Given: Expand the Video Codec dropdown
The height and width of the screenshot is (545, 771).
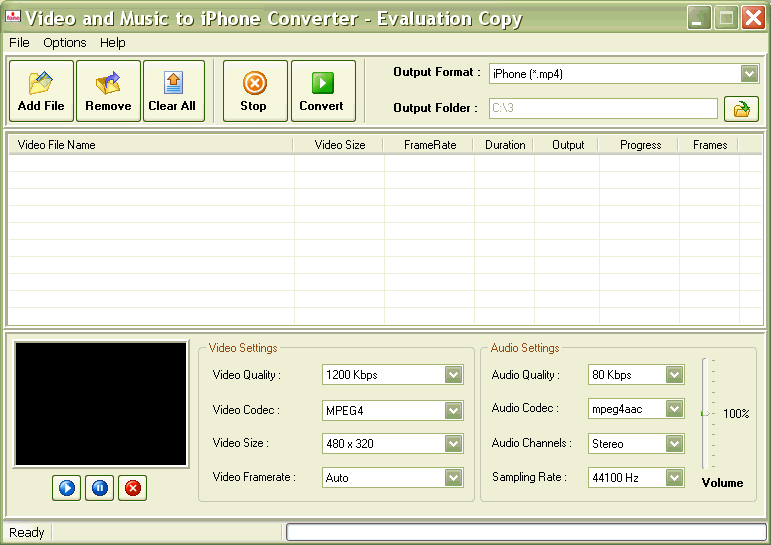Looking at the screenshot, I should click(453, 410).
